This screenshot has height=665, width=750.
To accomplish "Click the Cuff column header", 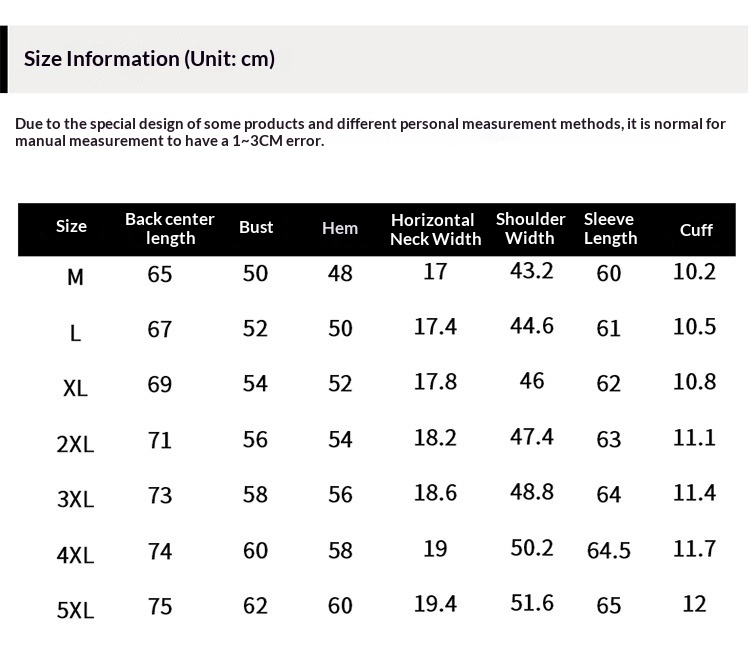I will [x=696, y=230].
